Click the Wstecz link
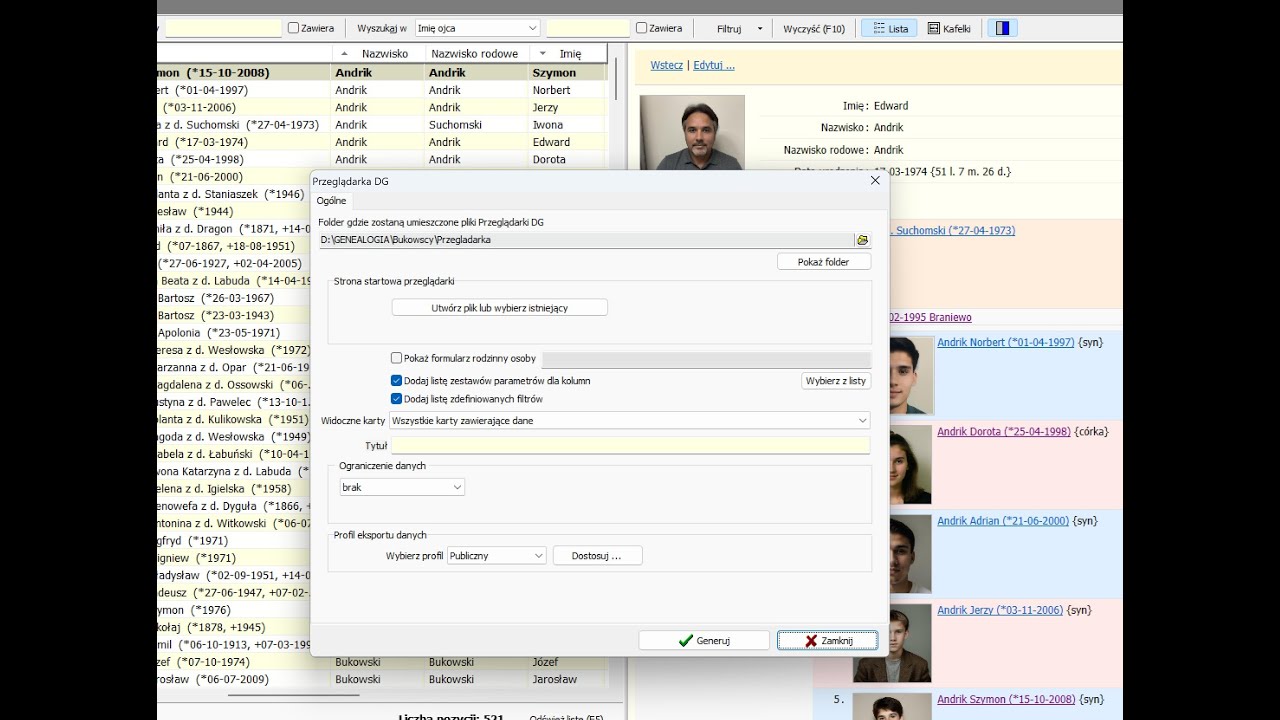The height and width of the screenshot is (720, 1280). tap(666, 65)
